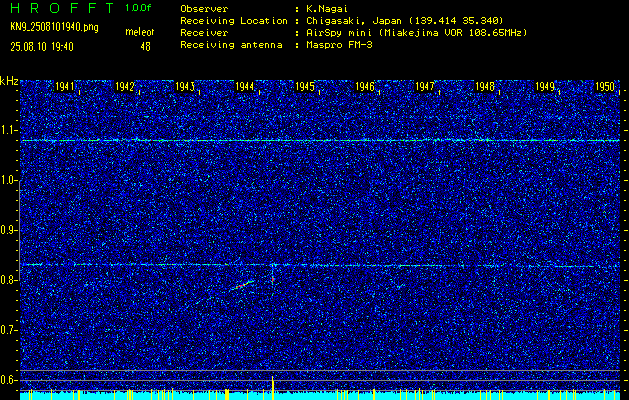Click the 1946 time marker
The image size is (629, 400).
[365, 86]
